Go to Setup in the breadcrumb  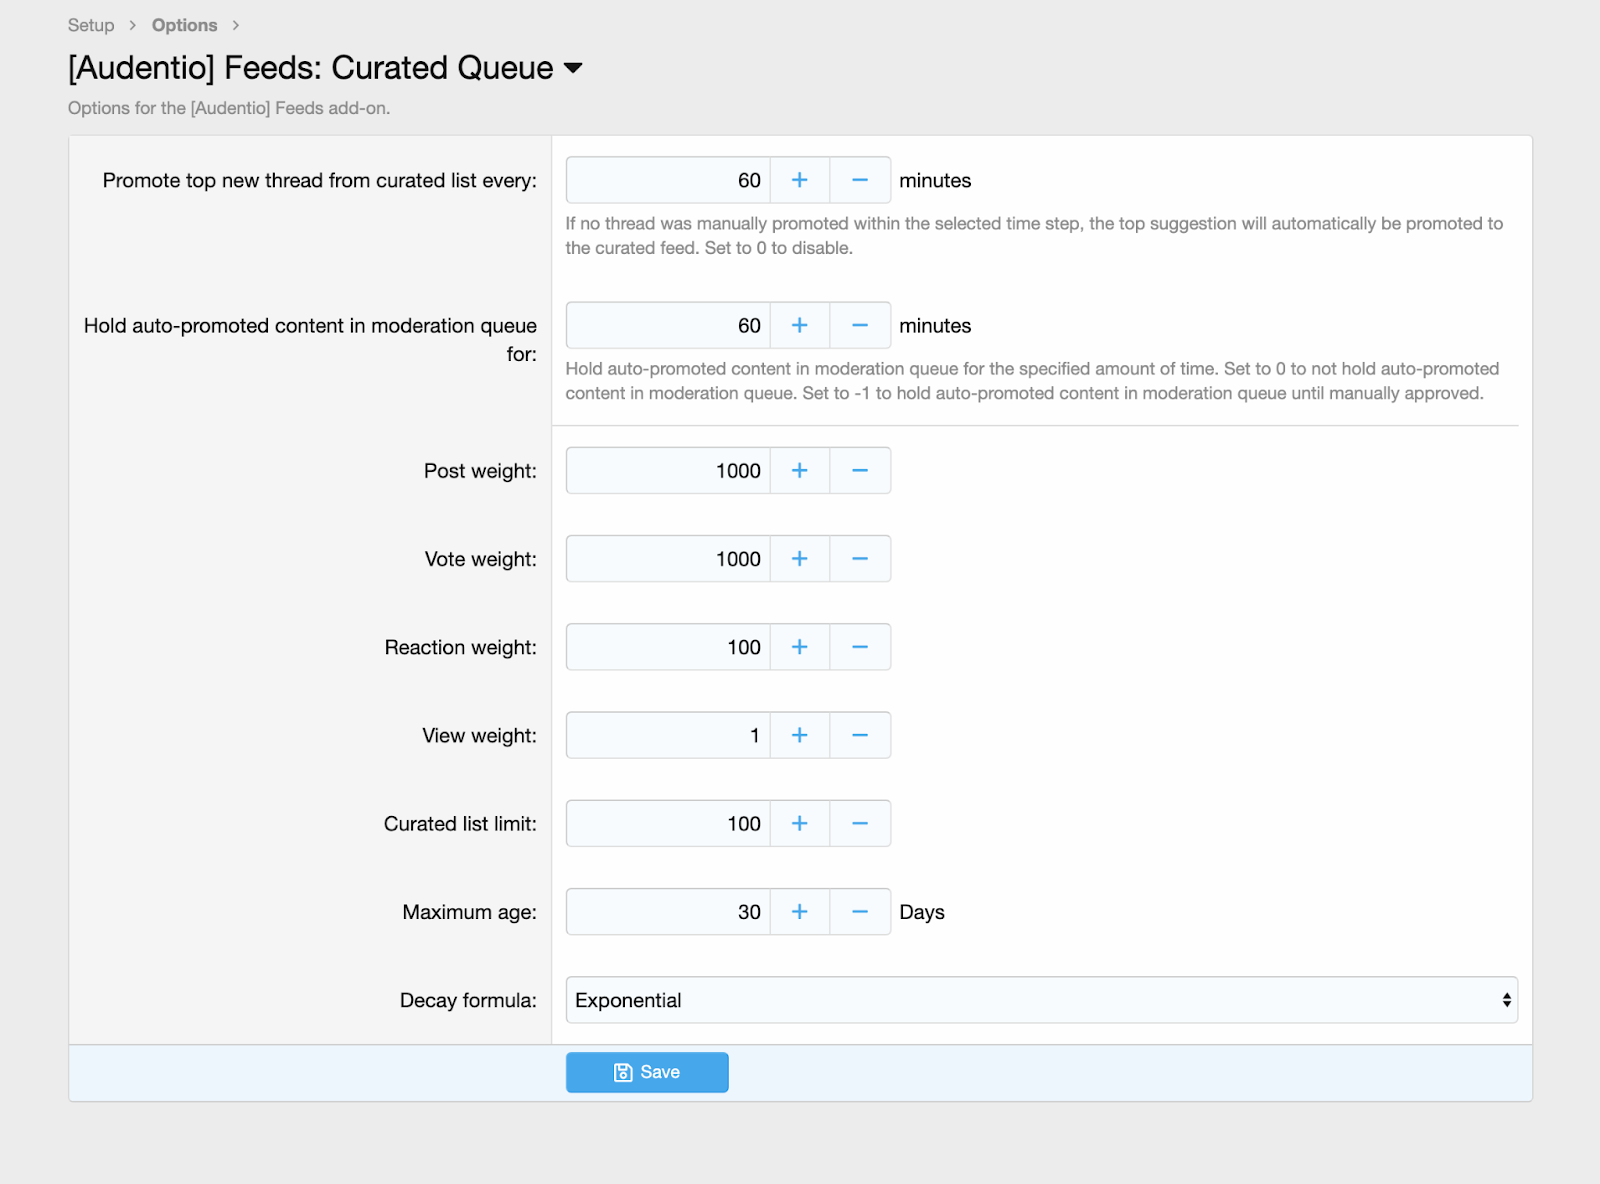point(91,25)
